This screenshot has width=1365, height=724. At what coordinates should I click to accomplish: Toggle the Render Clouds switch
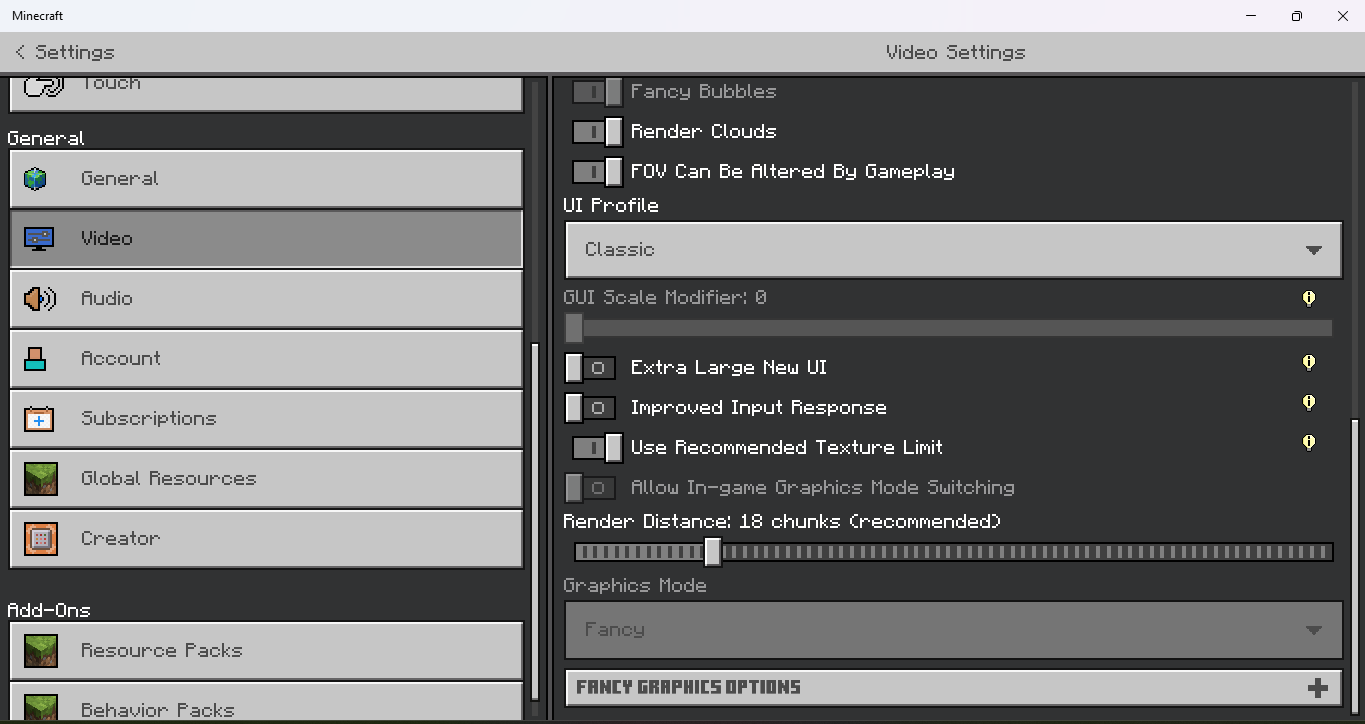click(x=597, y=132)
